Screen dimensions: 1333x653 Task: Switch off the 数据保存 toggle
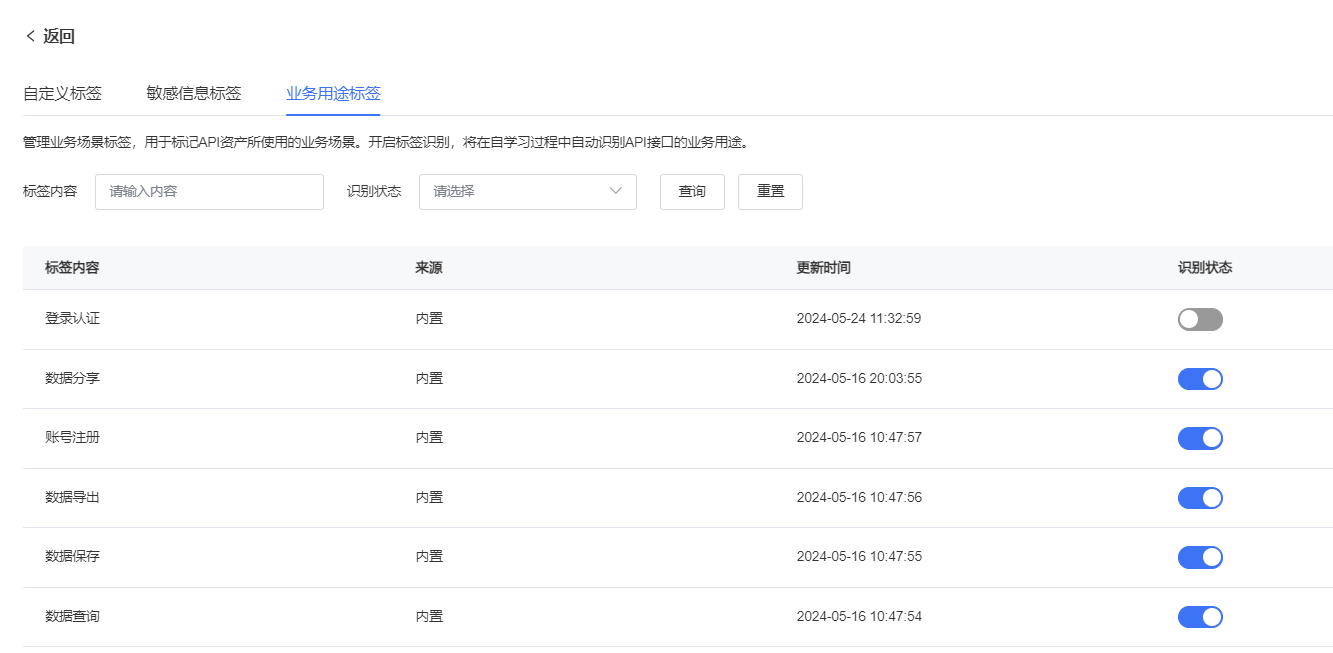click(1200, 557)
